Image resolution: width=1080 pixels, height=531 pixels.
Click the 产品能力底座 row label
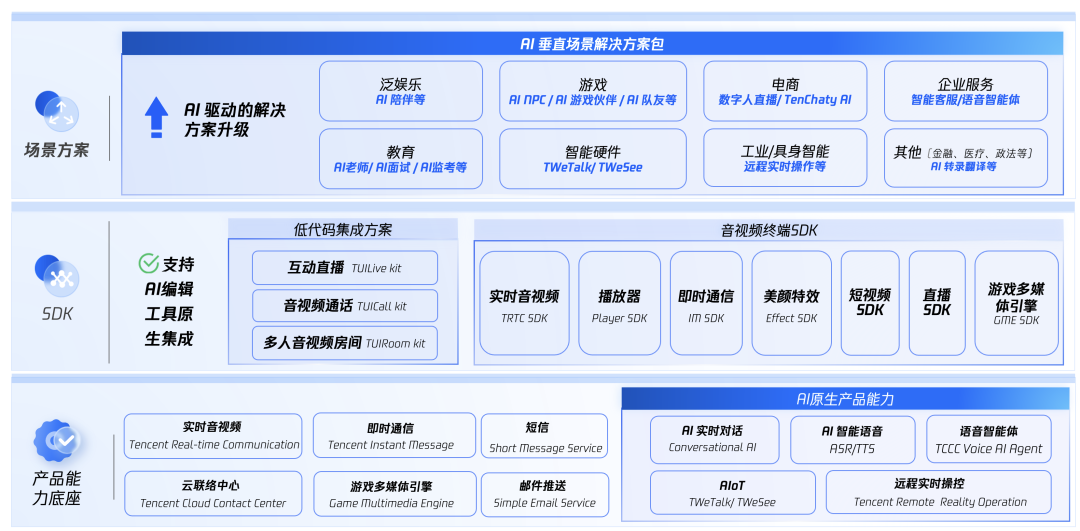[56, 488]
